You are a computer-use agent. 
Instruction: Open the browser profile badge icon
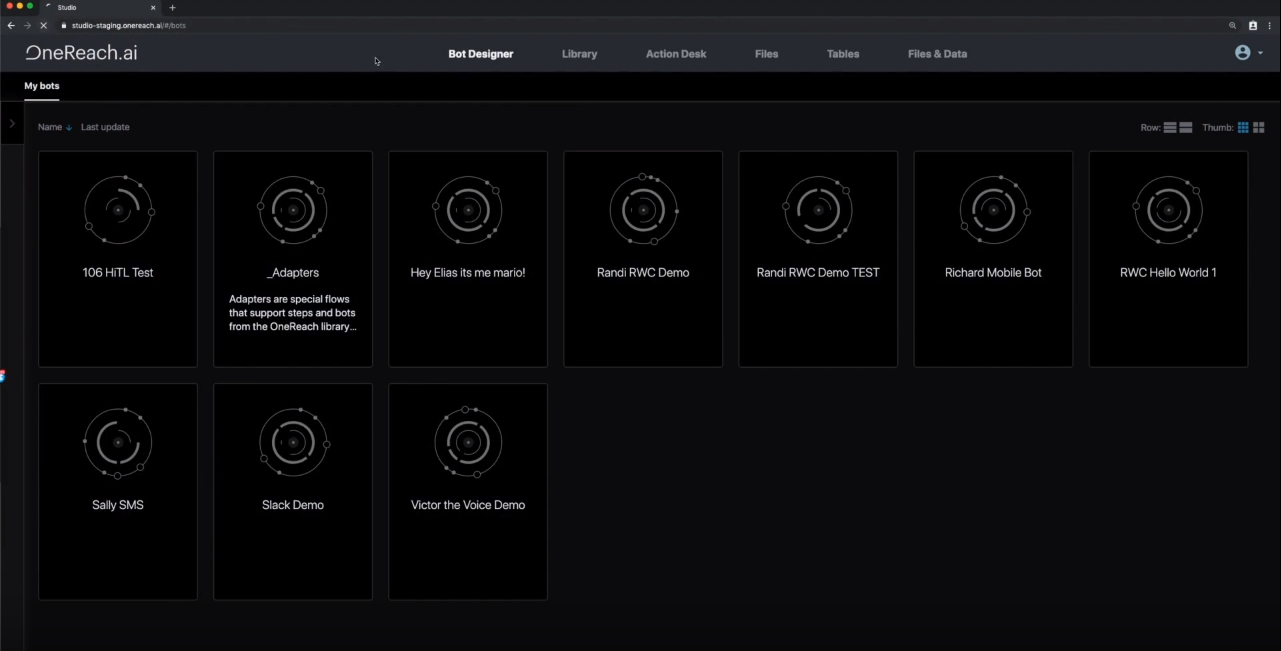click(x=1253, y=25)
